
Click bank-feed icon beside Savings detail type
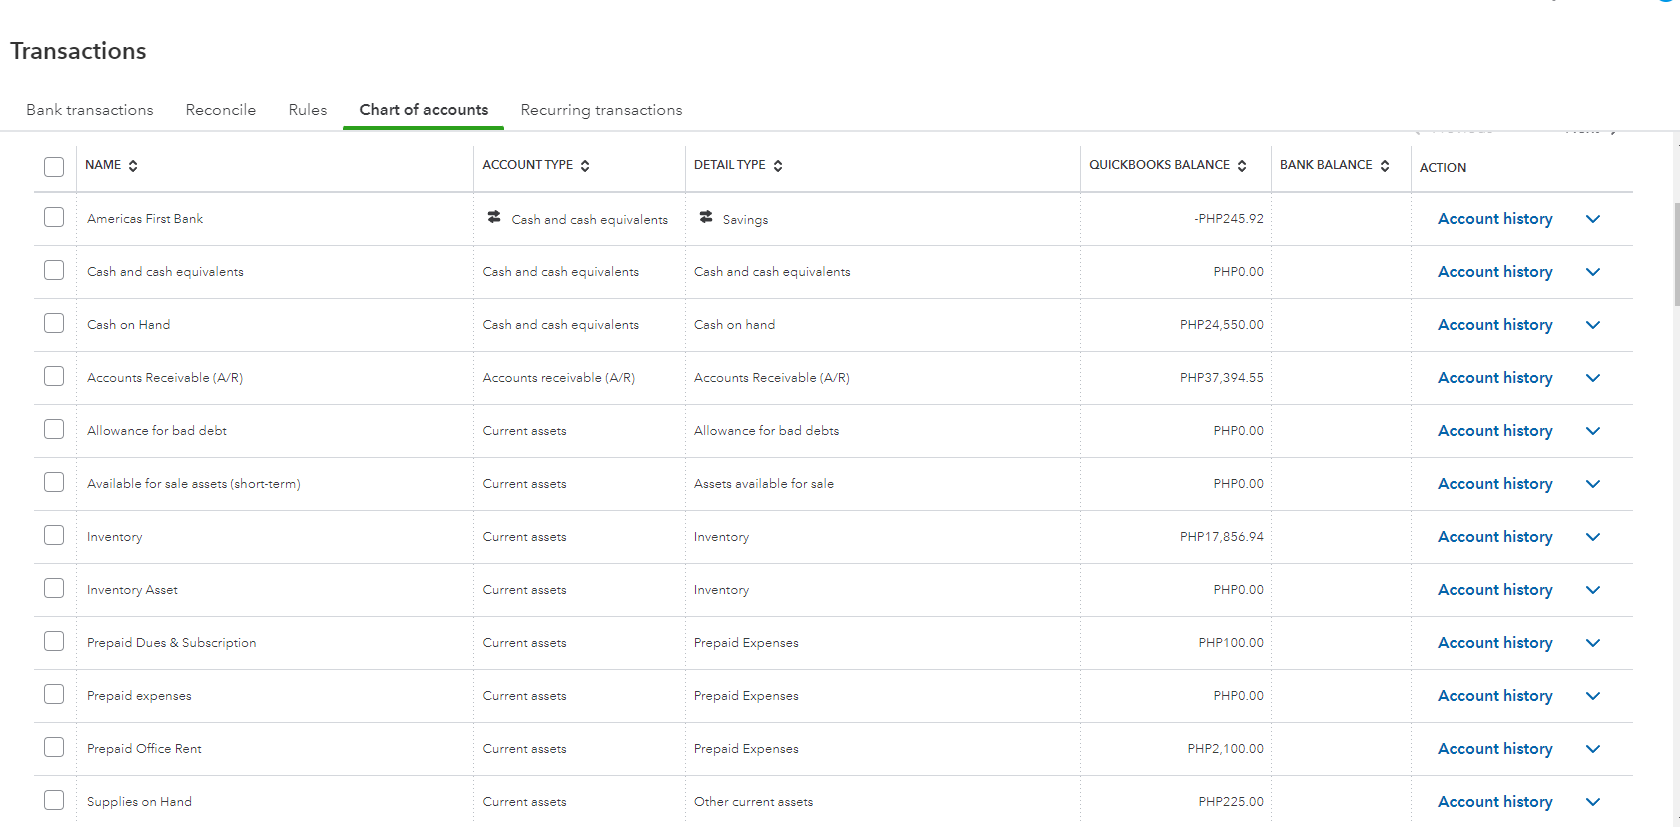pyautogui.click(x=706, y=217)
